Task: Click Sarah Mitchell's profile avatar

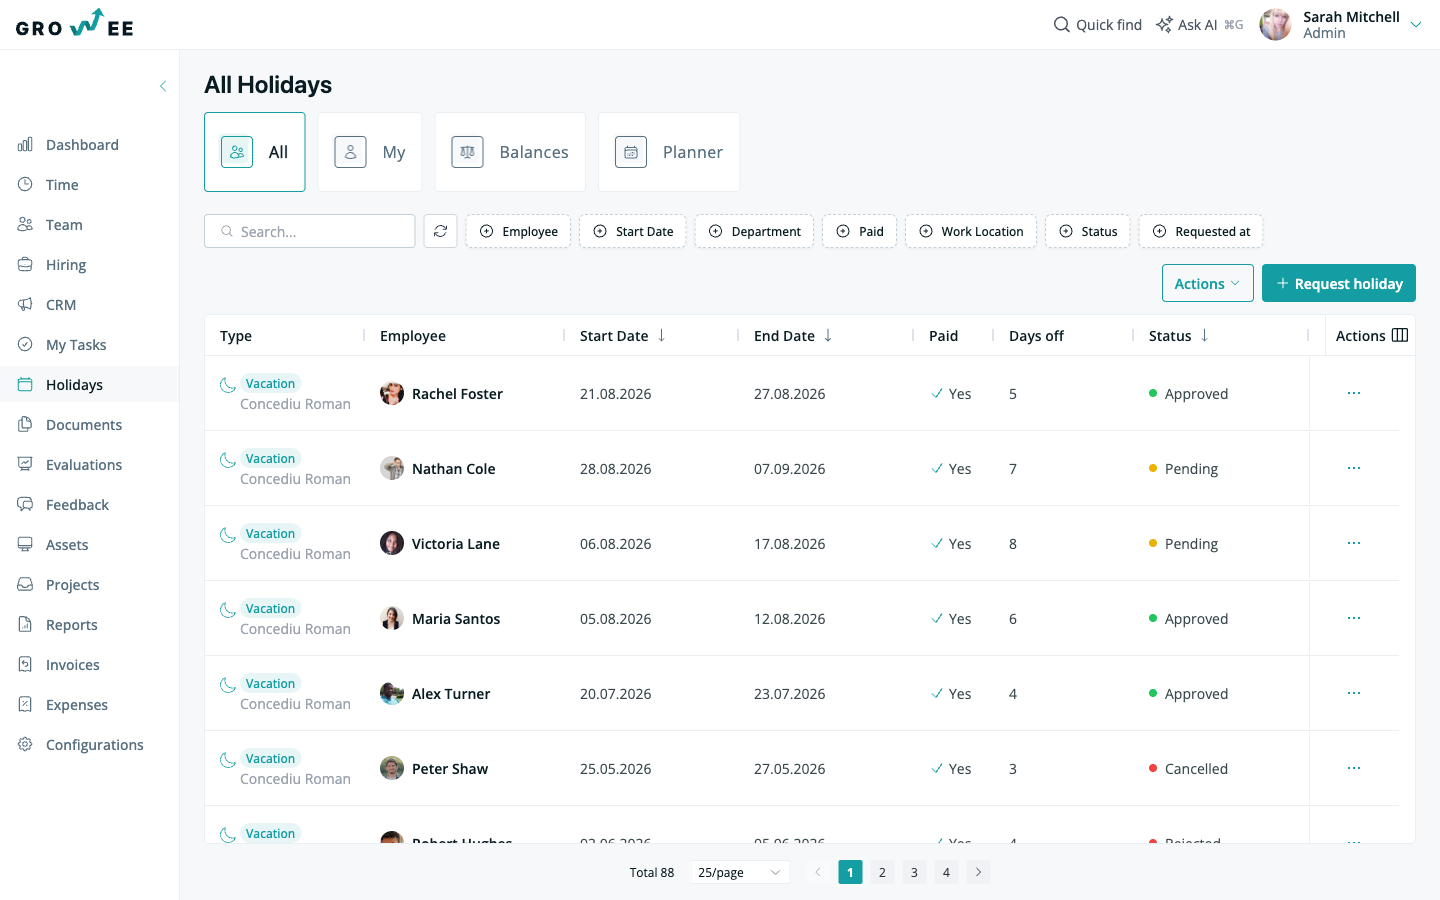Action: (x=1275, y=25)
